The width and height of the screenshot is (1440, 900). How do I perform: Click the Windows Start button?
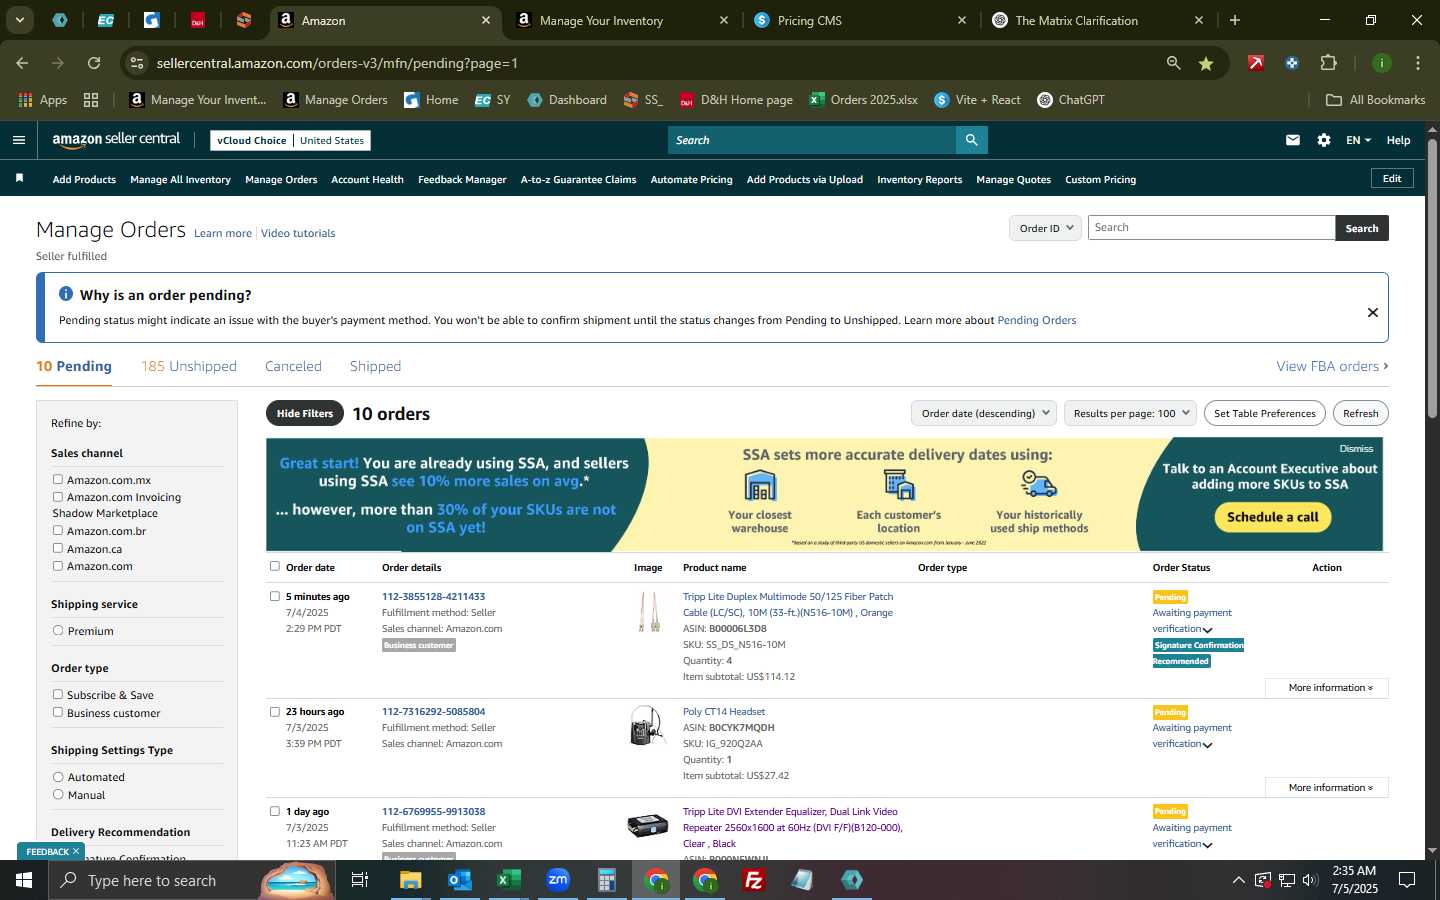pos(24,880)
